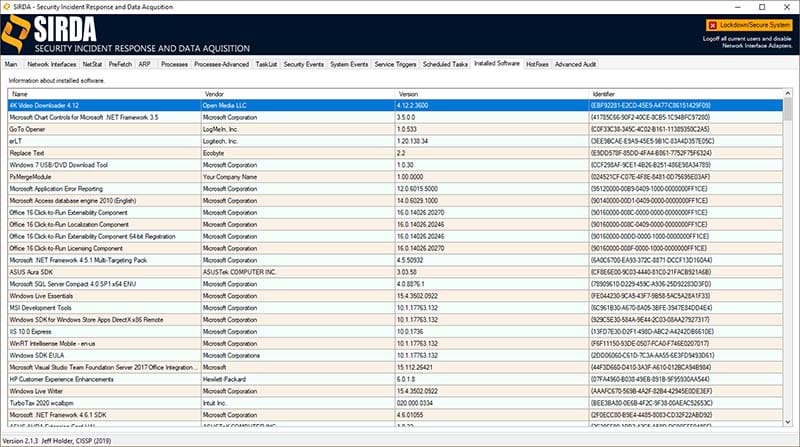Select Office 16 Click-to-Run Licensing Component row
Screen dimensions: 800x447
pos(395,249)
